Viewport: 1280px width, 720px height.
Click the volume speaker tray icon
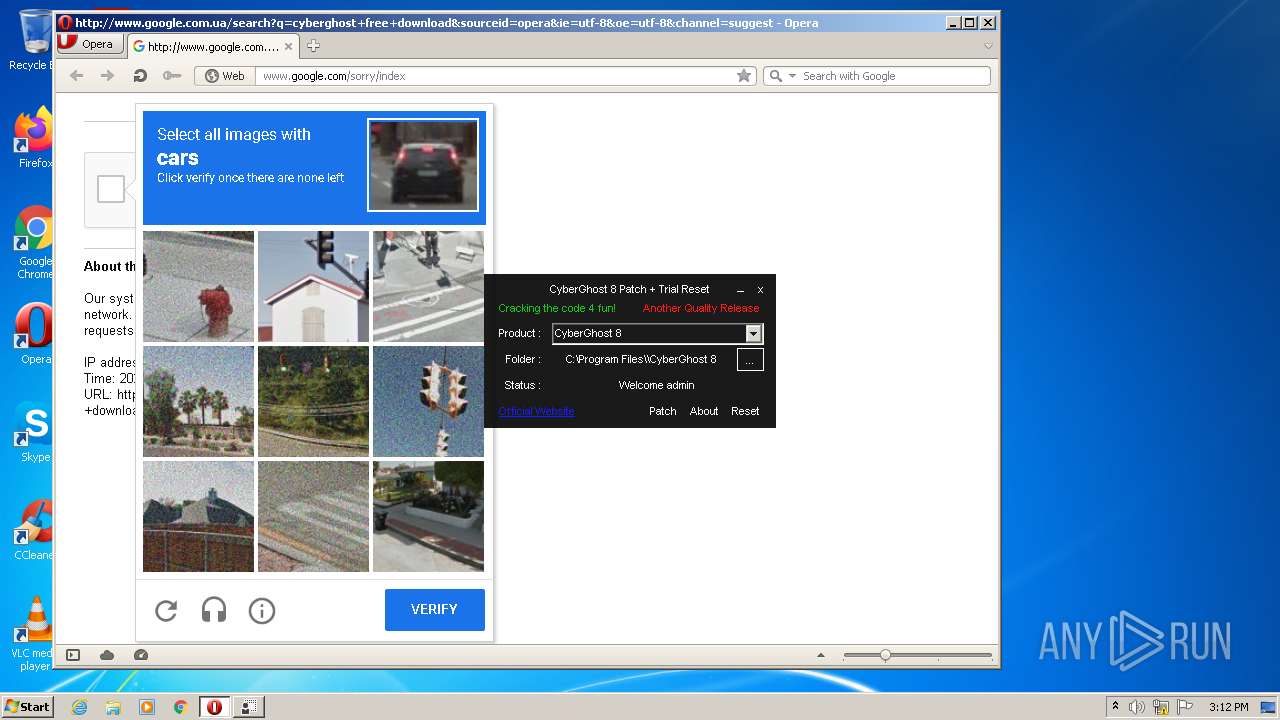pyautogui.click(x=1137, y=707)
